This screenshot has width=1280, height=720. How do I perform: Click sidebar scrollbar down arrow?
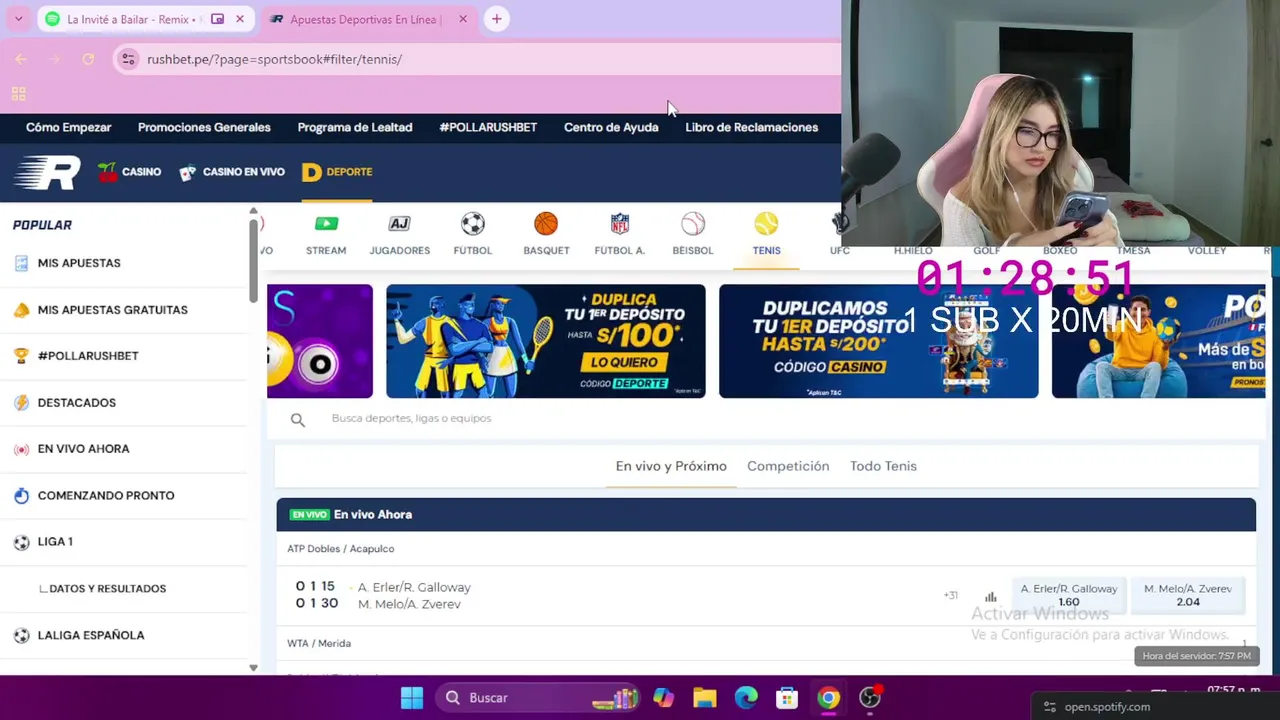(253, 668)
